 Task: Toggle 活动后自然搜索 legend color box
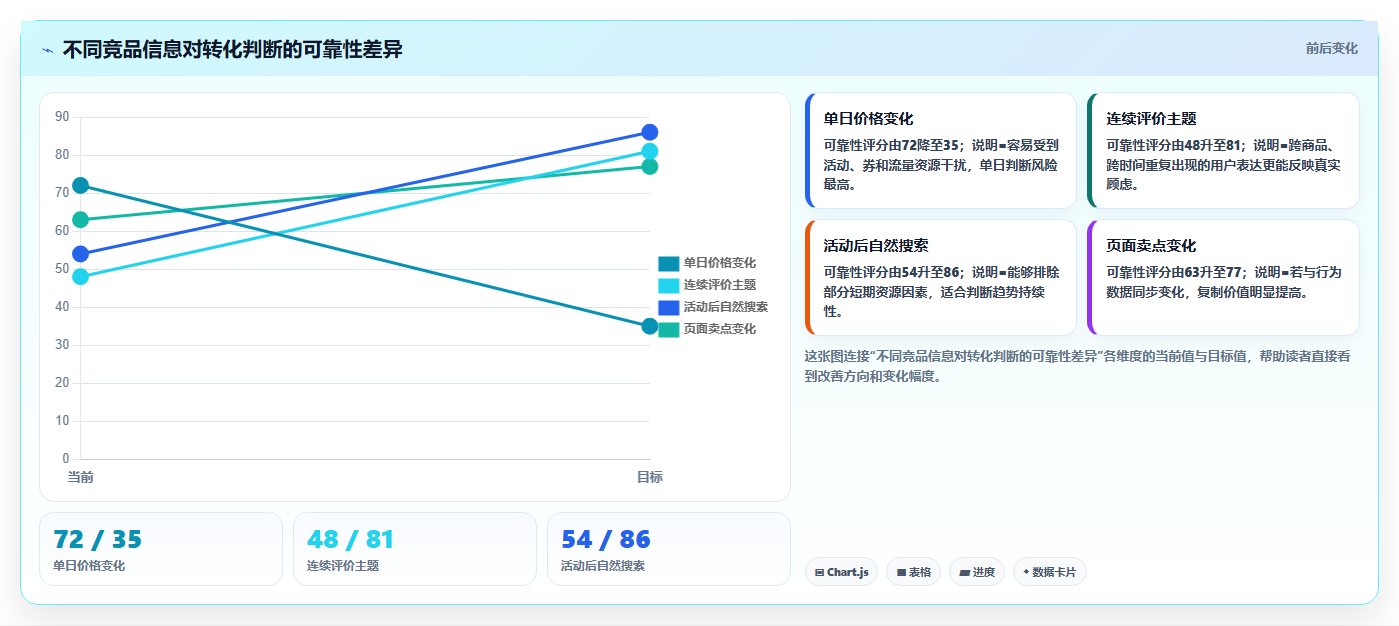(668, 307)
